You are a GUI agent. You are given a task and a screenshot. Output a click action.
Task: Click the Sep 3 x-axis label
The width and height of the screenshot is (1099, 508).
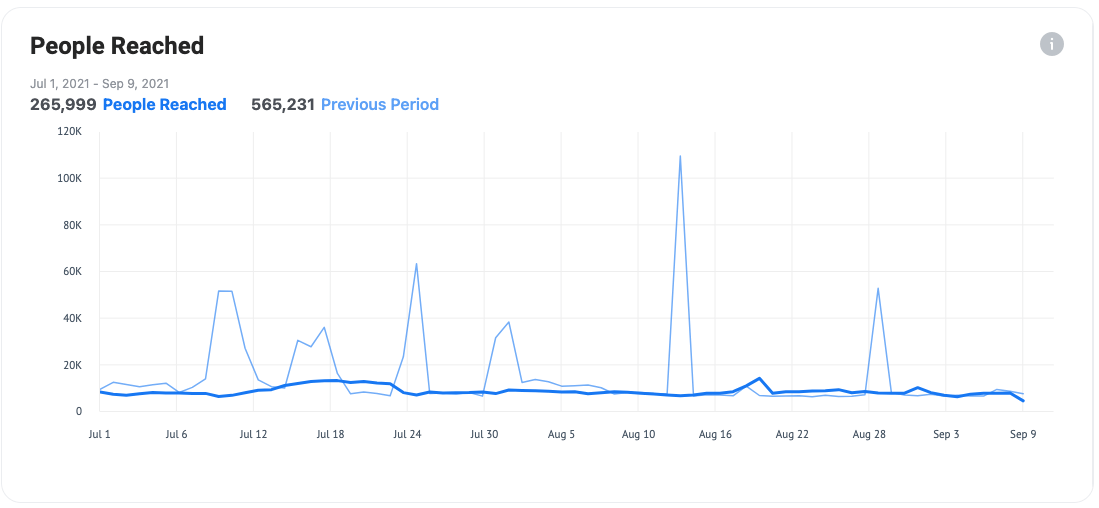point(946,434)
